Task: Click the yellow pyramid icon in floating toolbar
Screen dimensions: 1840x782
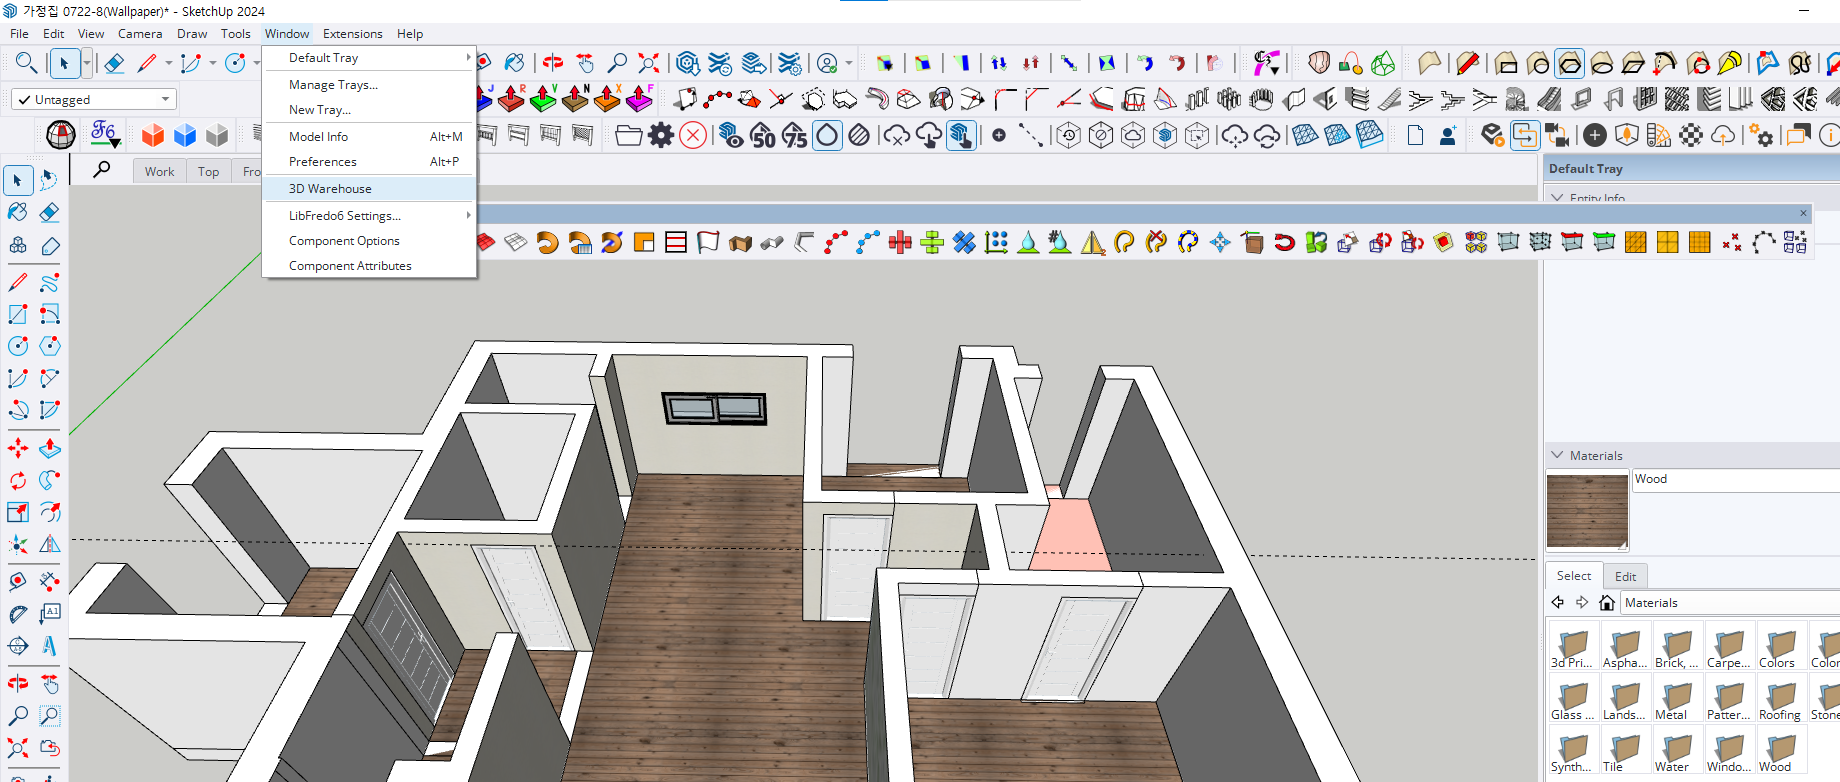Action: (x=1092, y=242)
